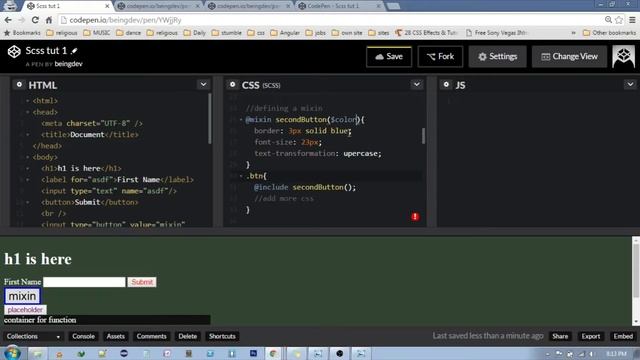This screenshot has width=640, height=360.
Task: Click the Embed button
Action: tap(623, 336)
